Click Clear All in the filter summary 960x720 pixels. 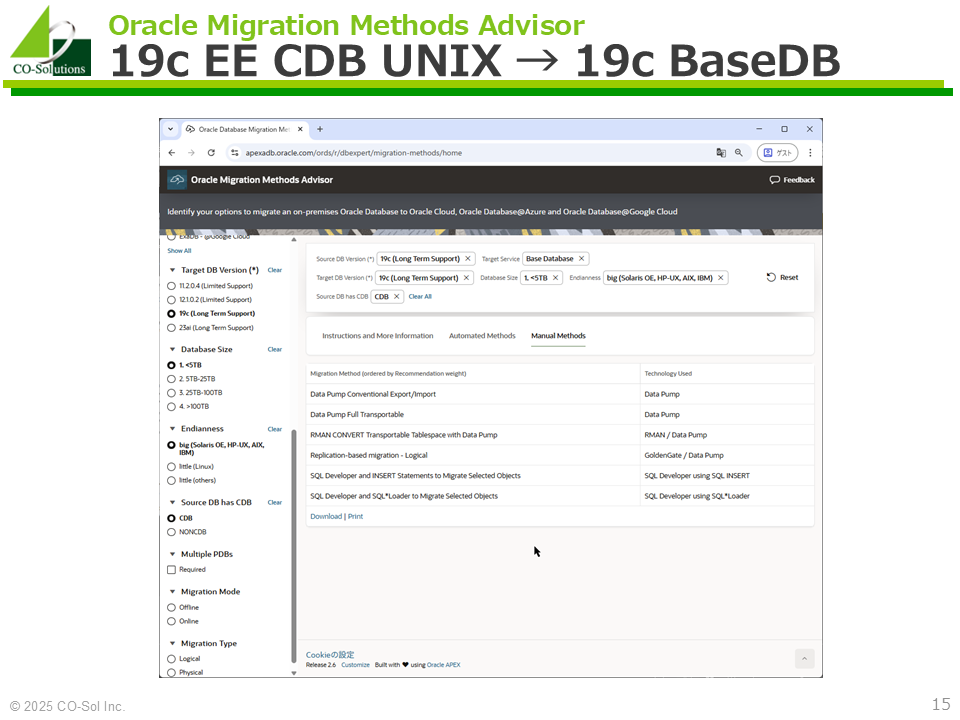point(420,297)
